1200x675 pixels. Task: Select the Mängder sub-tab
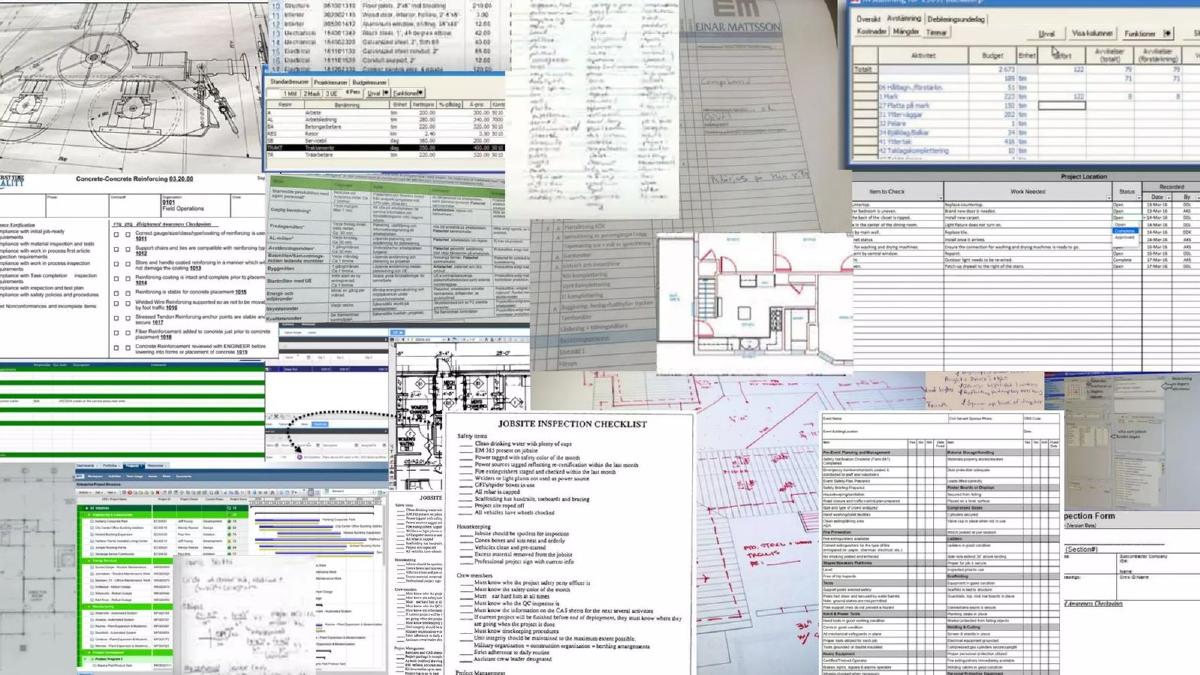click(906, 31)
